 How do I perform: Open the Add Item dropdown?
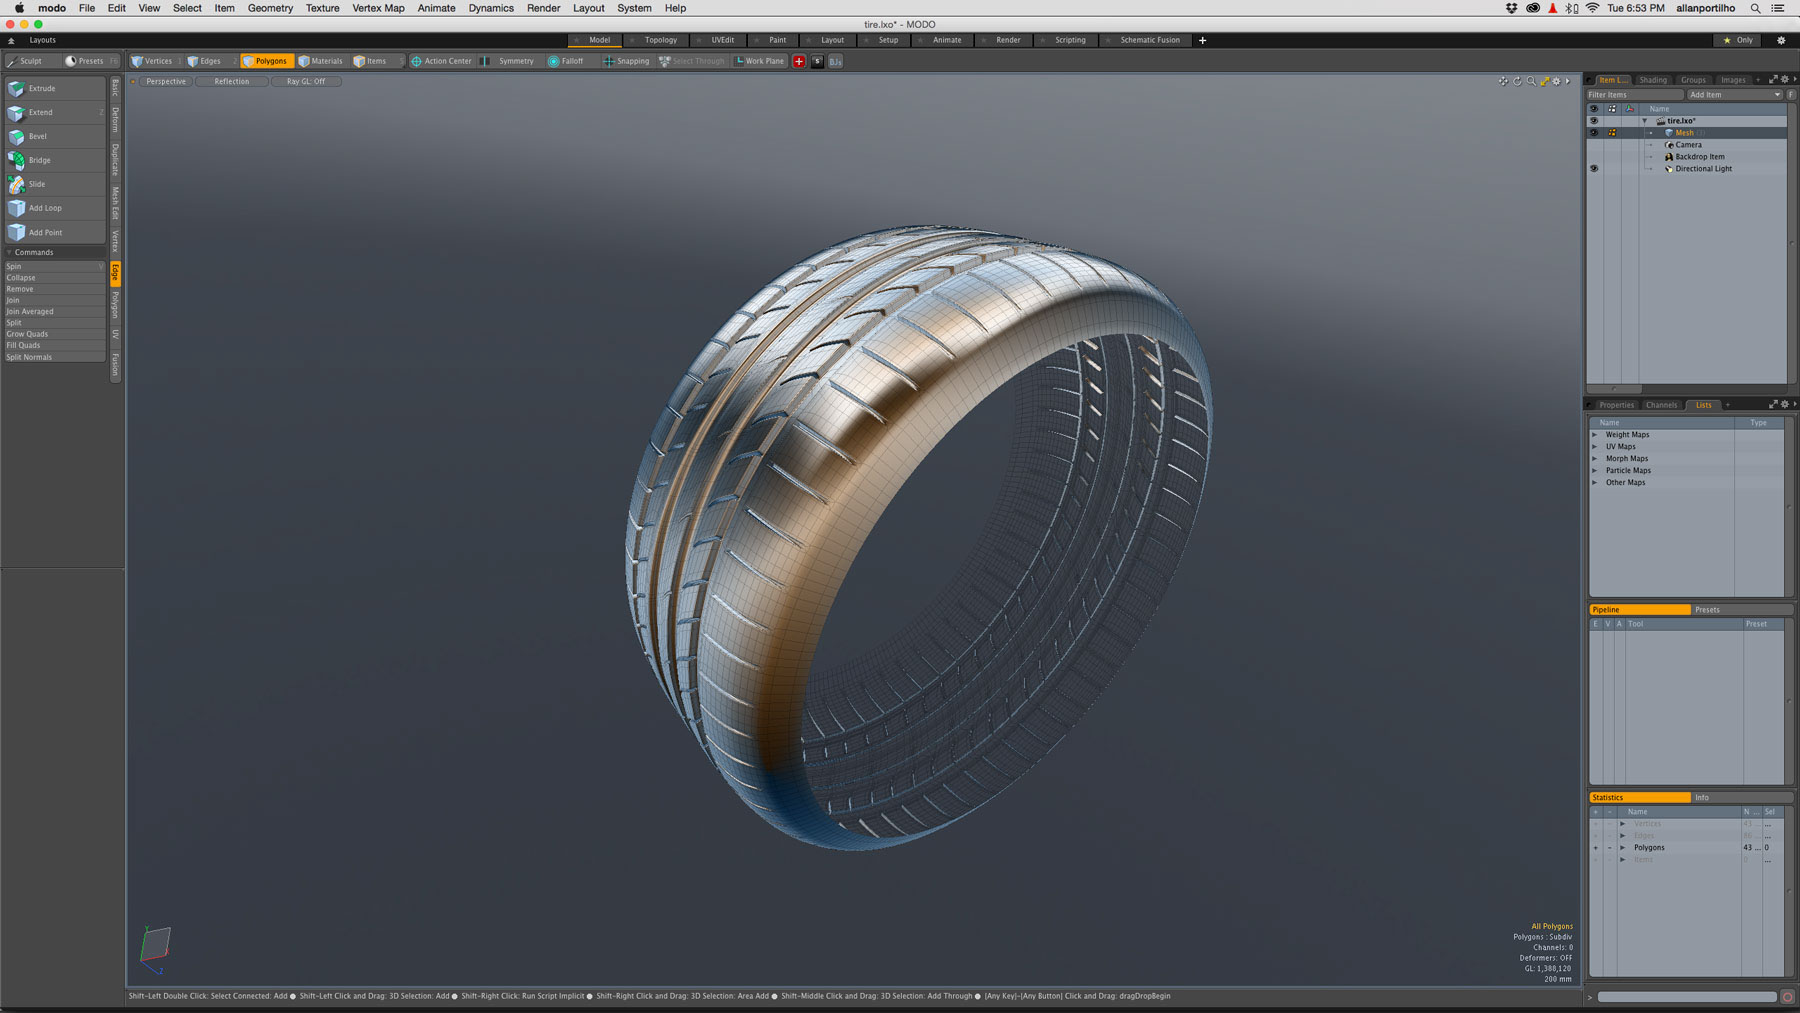[x=1733, y=94]
